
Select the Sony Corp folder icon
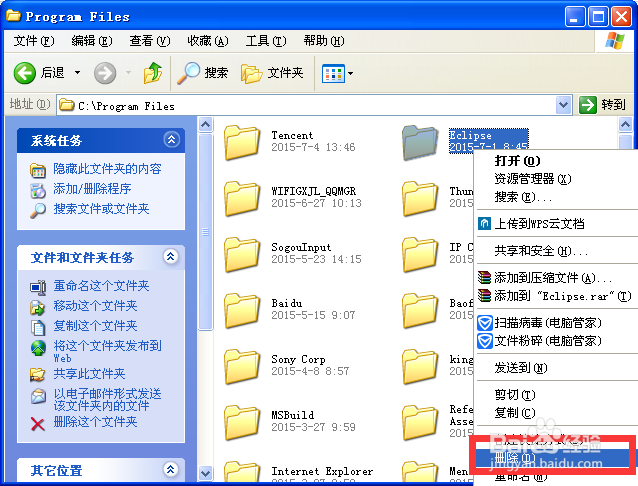pos(242,366)
